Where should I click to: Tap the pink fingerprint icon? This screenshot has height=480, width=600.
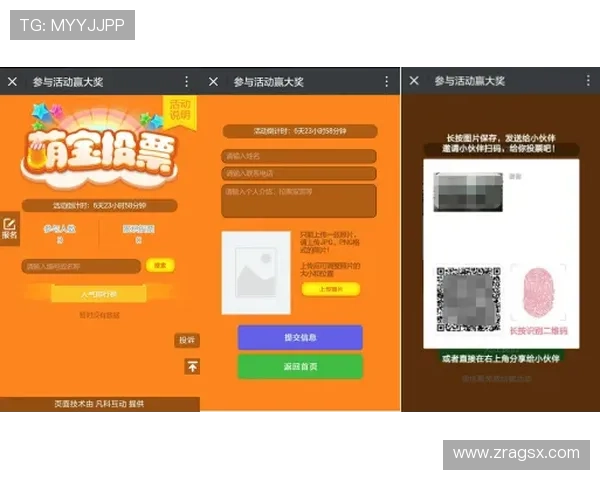538,293
